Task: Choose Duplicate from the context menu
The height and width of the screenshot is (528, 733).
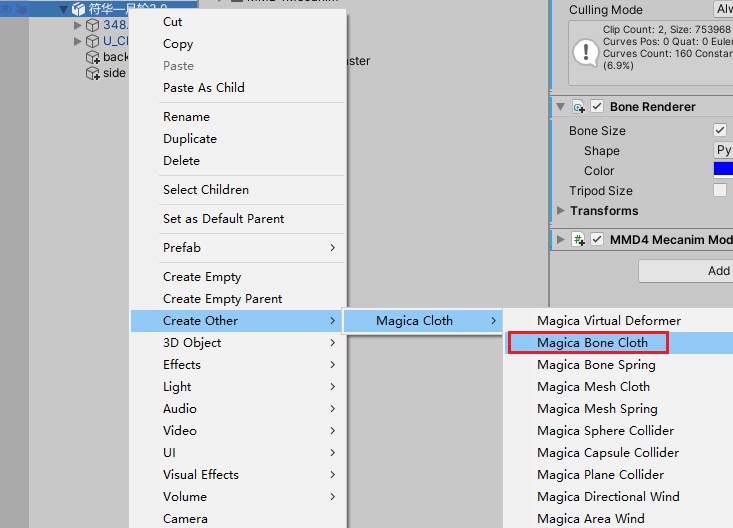Action: (190, 139)
